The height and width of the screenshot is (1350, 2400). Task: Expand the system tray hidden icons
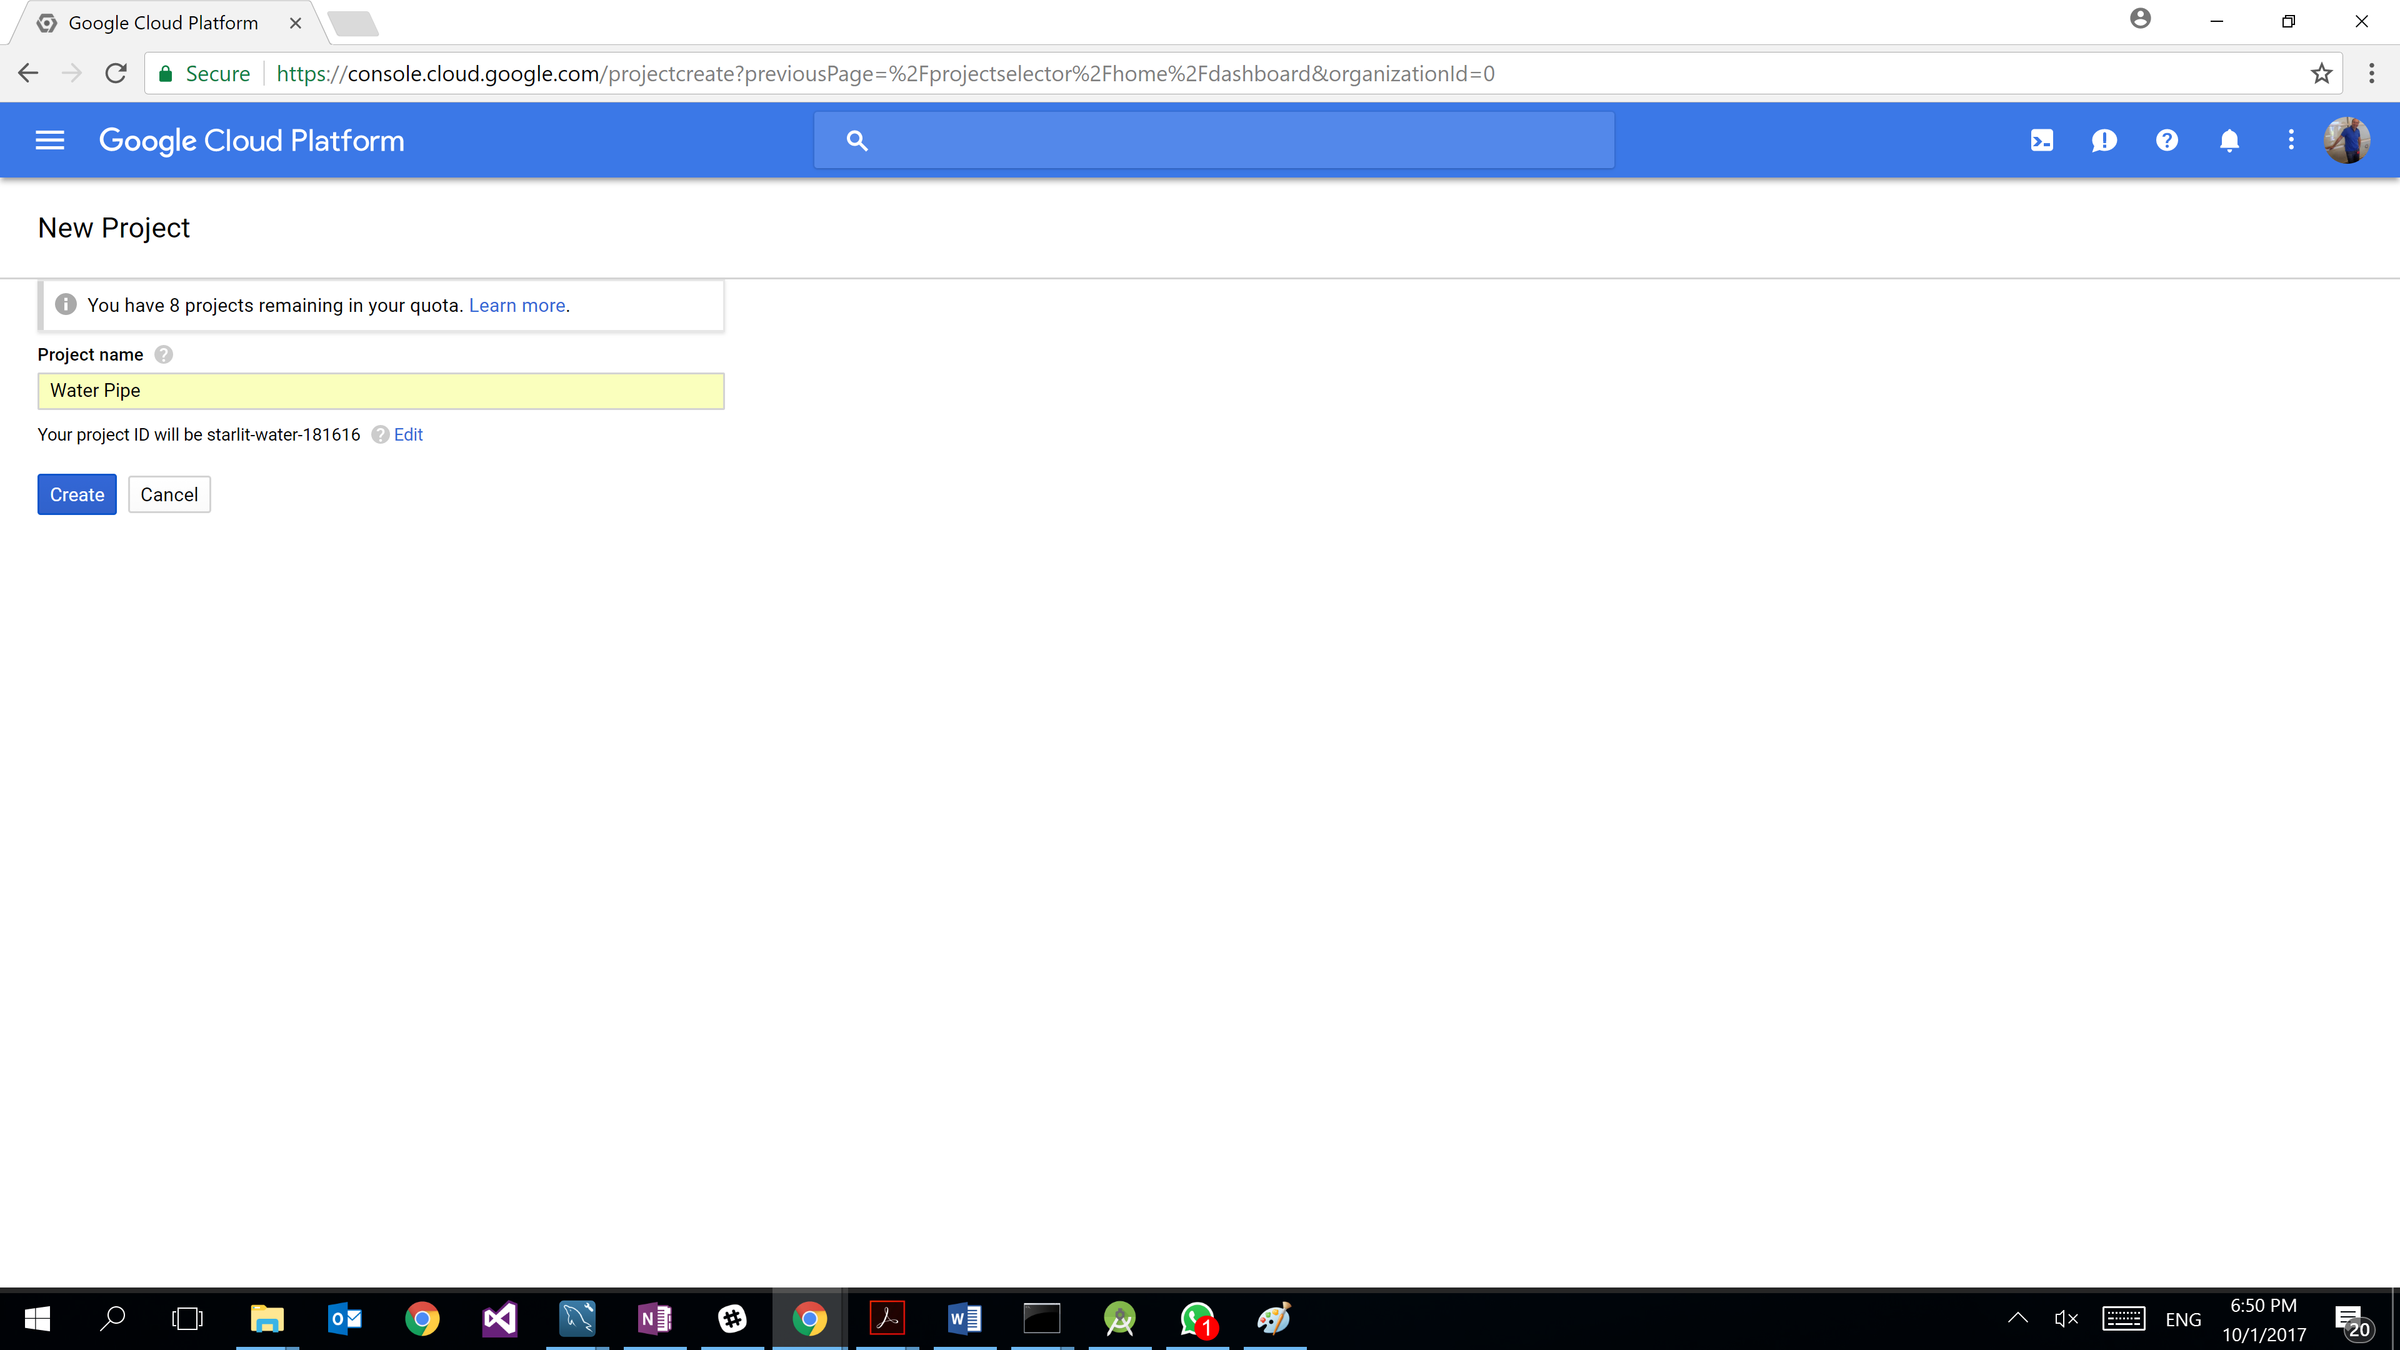point(2017,1318)
